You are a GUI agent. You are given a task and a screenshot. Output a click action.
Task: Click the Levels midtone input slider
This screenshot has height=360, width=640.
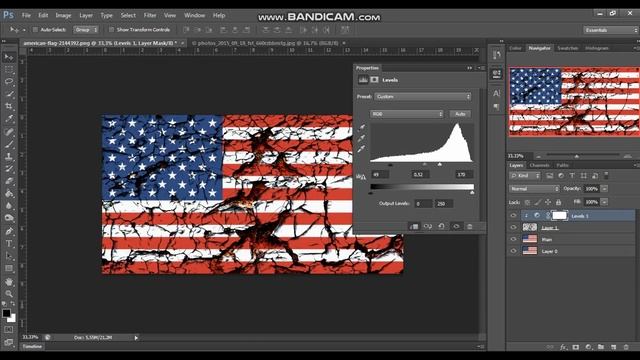[424, 164]
